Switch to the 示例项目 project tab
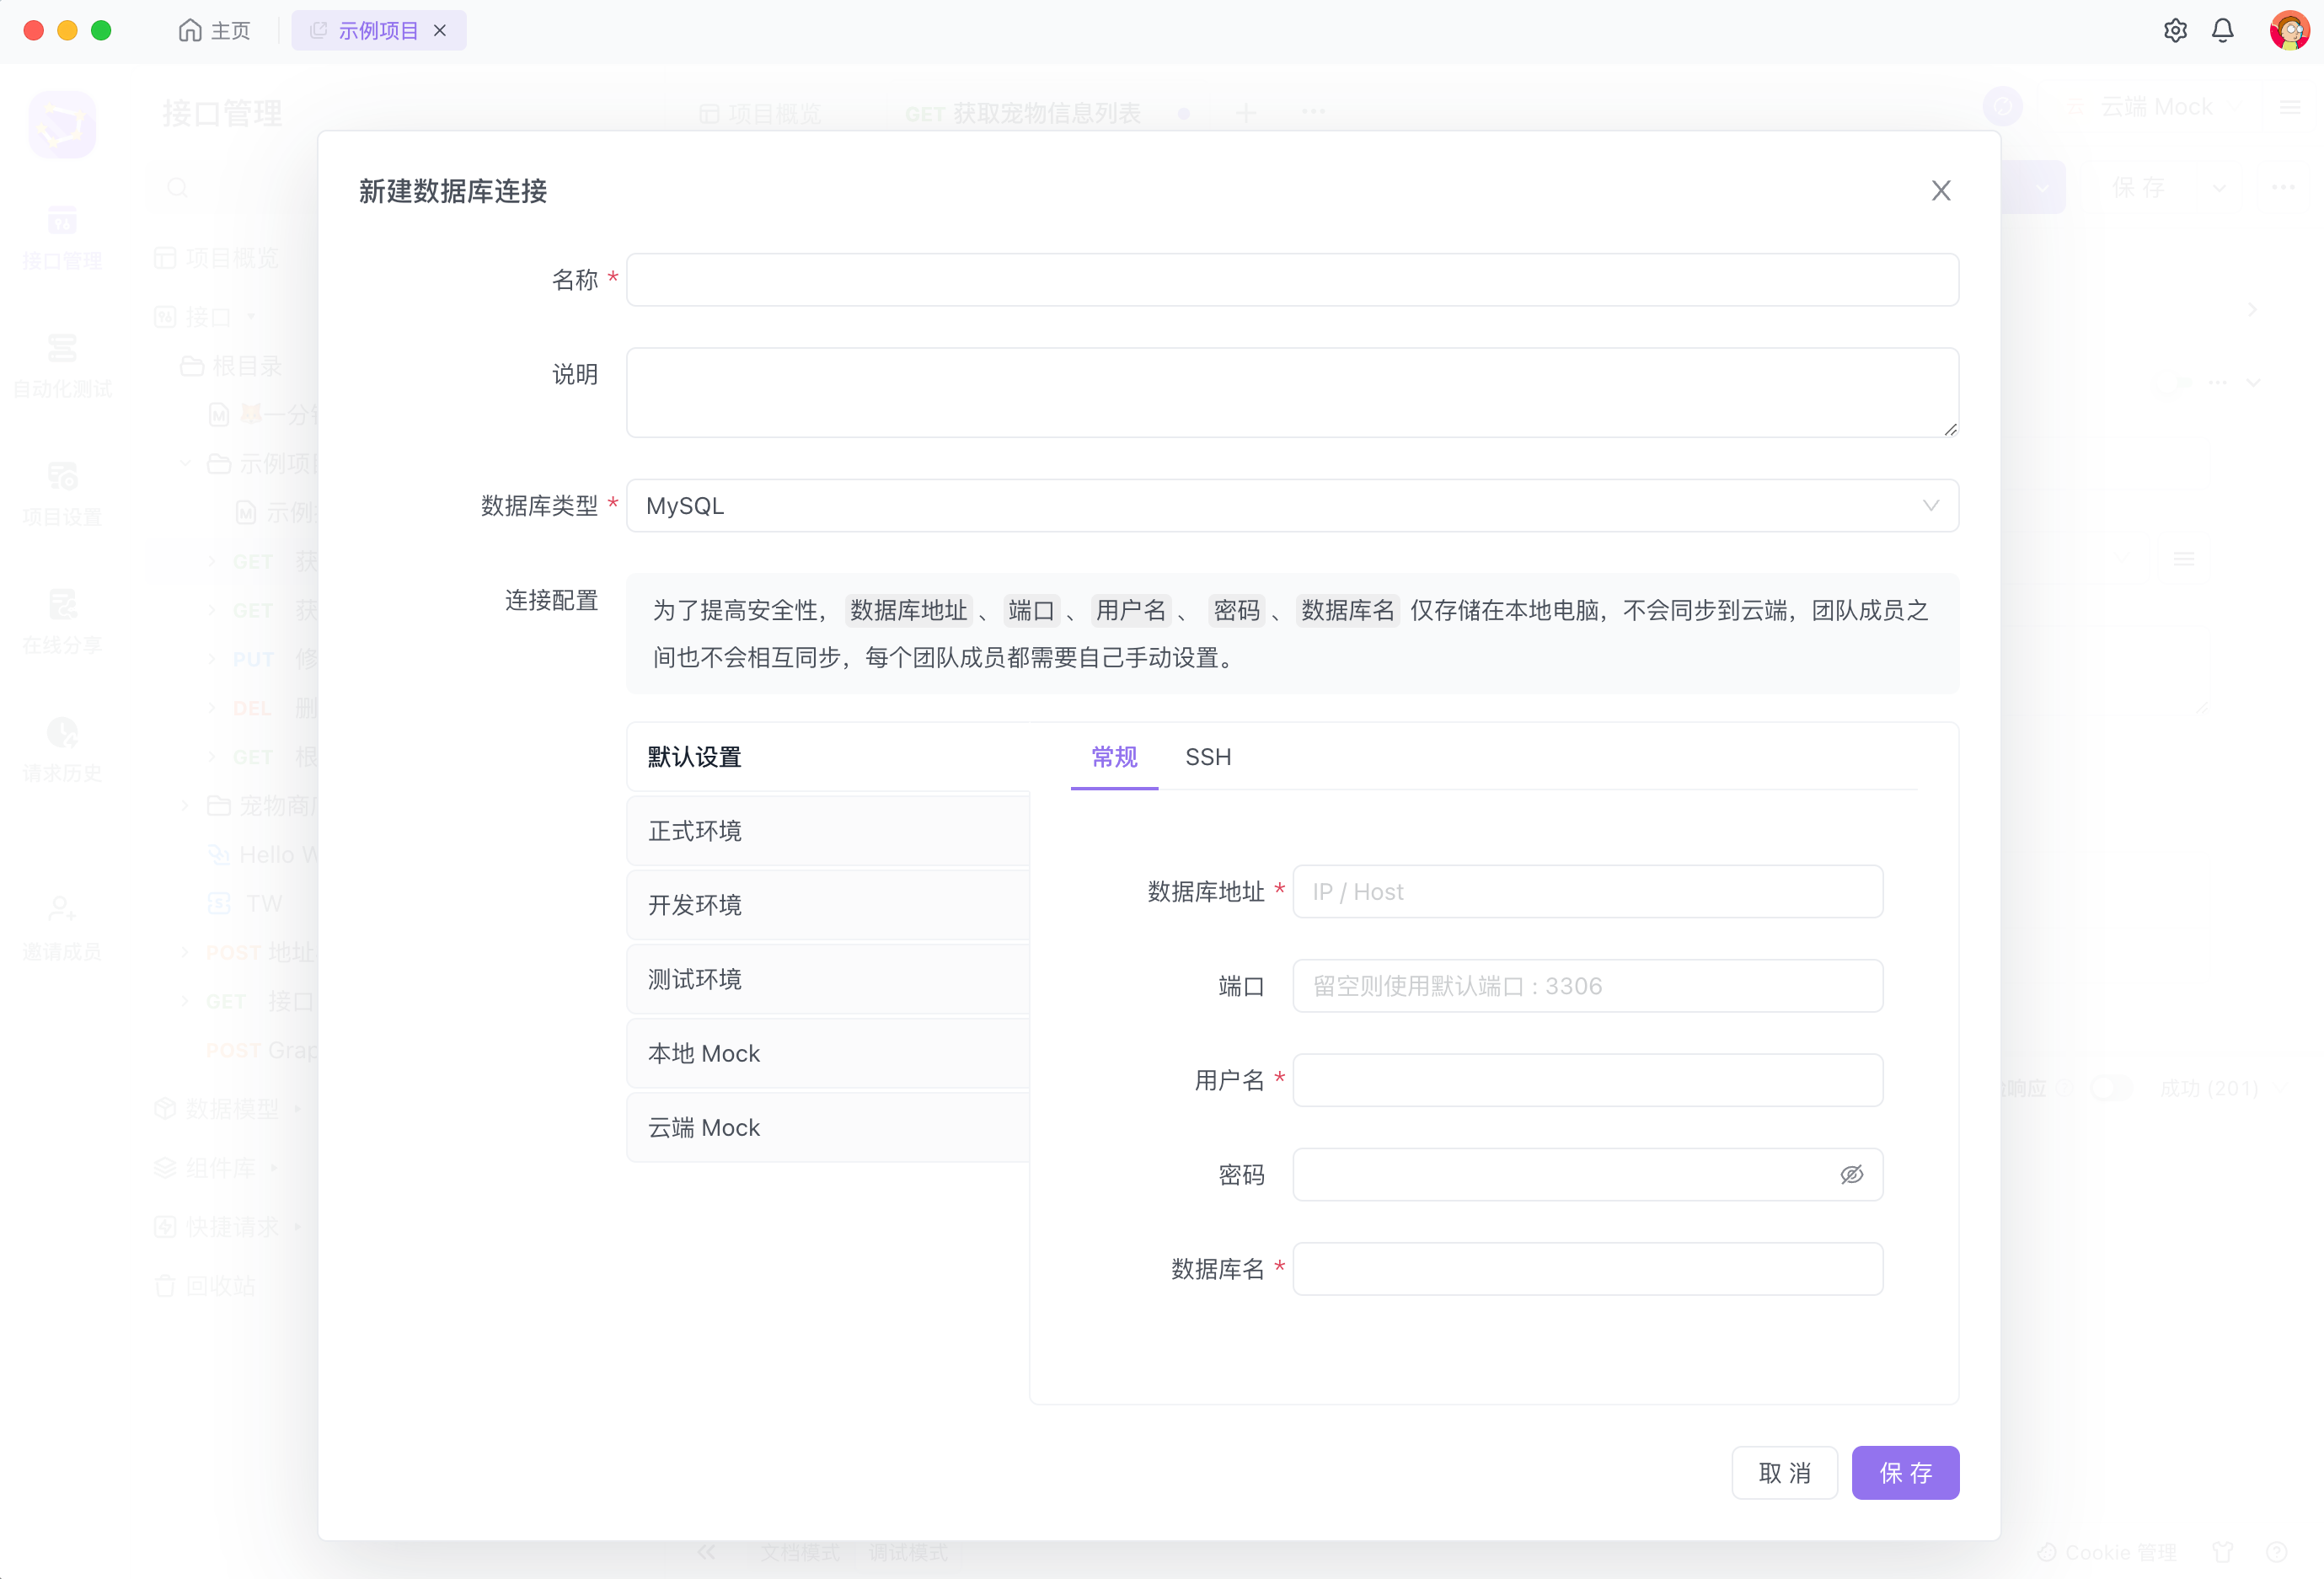 click(x=378, y=31)
